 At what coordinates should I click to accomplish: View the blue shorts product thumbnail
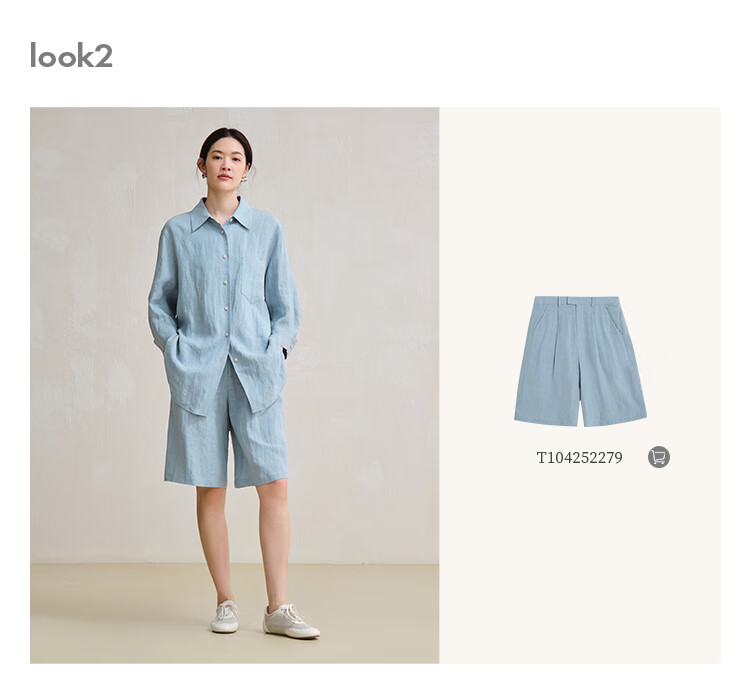tap(580, 361)
